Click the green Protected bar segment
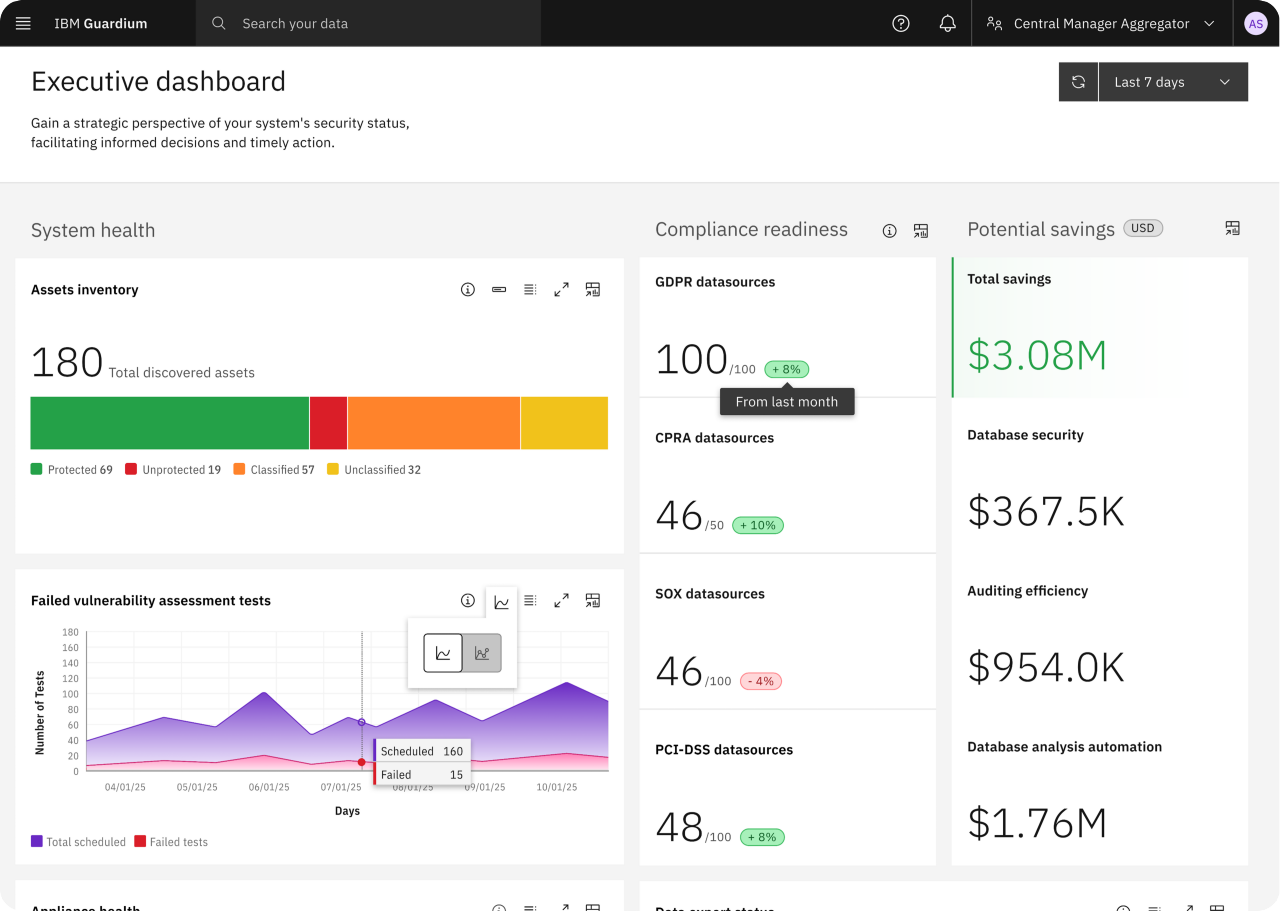Screen dimensions: 1280x911 (170, 423)
